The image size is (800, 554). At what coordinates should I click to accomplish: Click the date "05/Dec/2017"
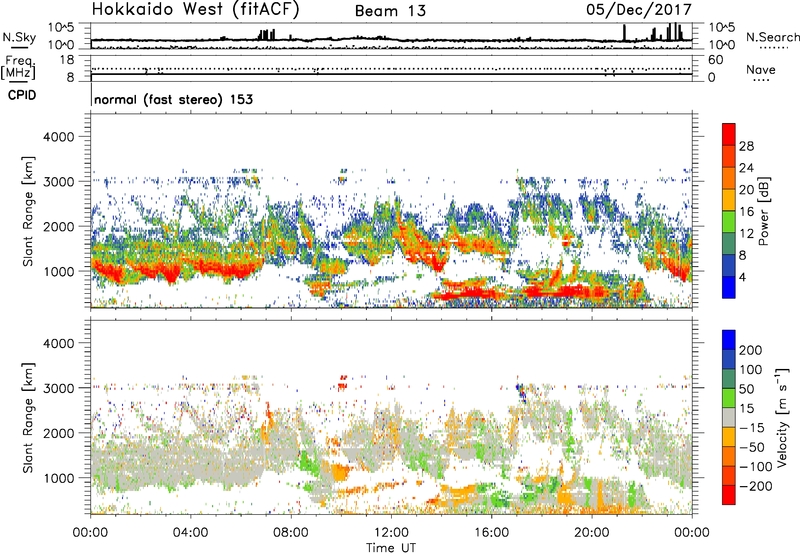pos(639,9)
